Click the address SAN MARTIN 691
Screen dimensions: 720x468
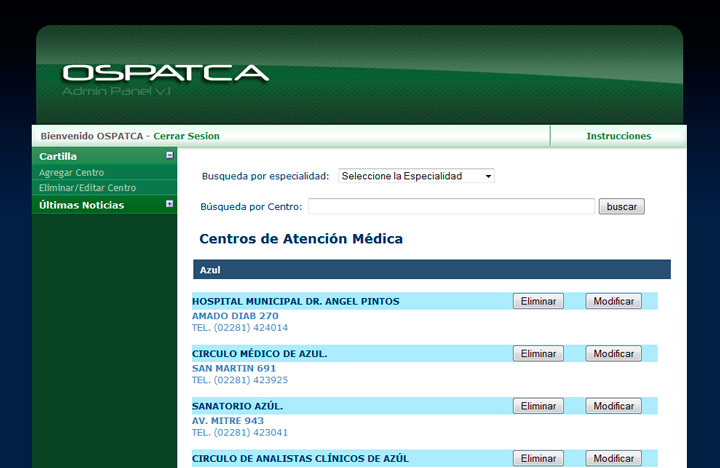click(234, 368)
